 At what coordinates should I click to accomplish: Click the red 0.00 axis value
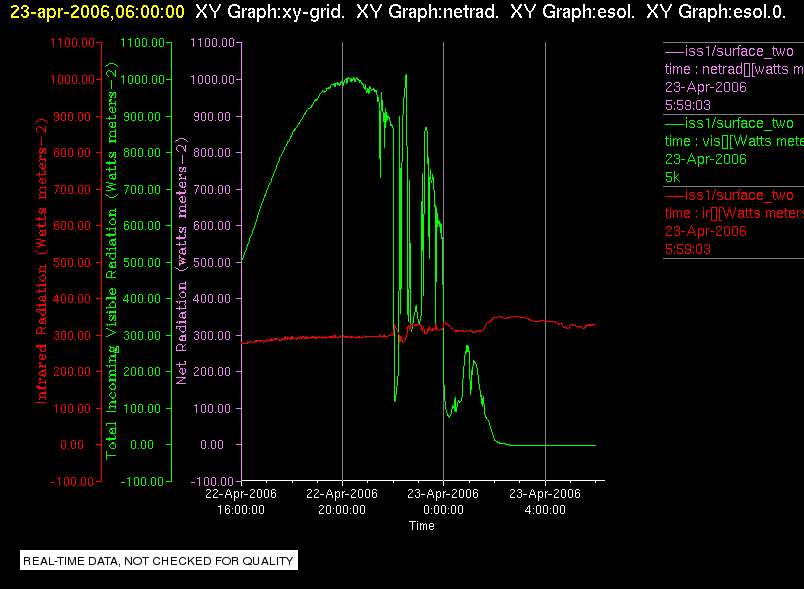point(72,444)
